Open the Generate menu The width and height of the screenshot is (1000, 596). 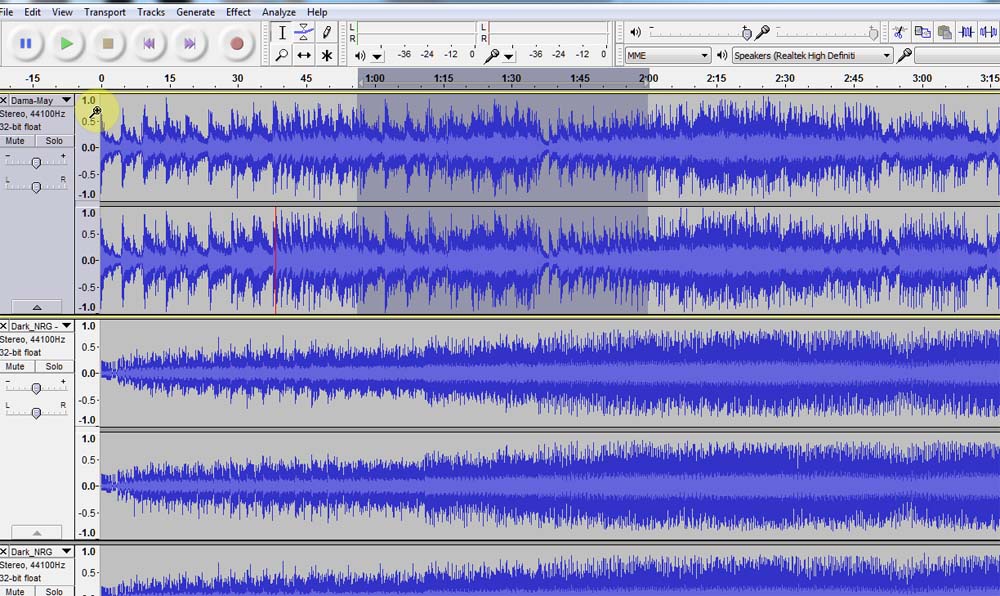click(195, 12)
